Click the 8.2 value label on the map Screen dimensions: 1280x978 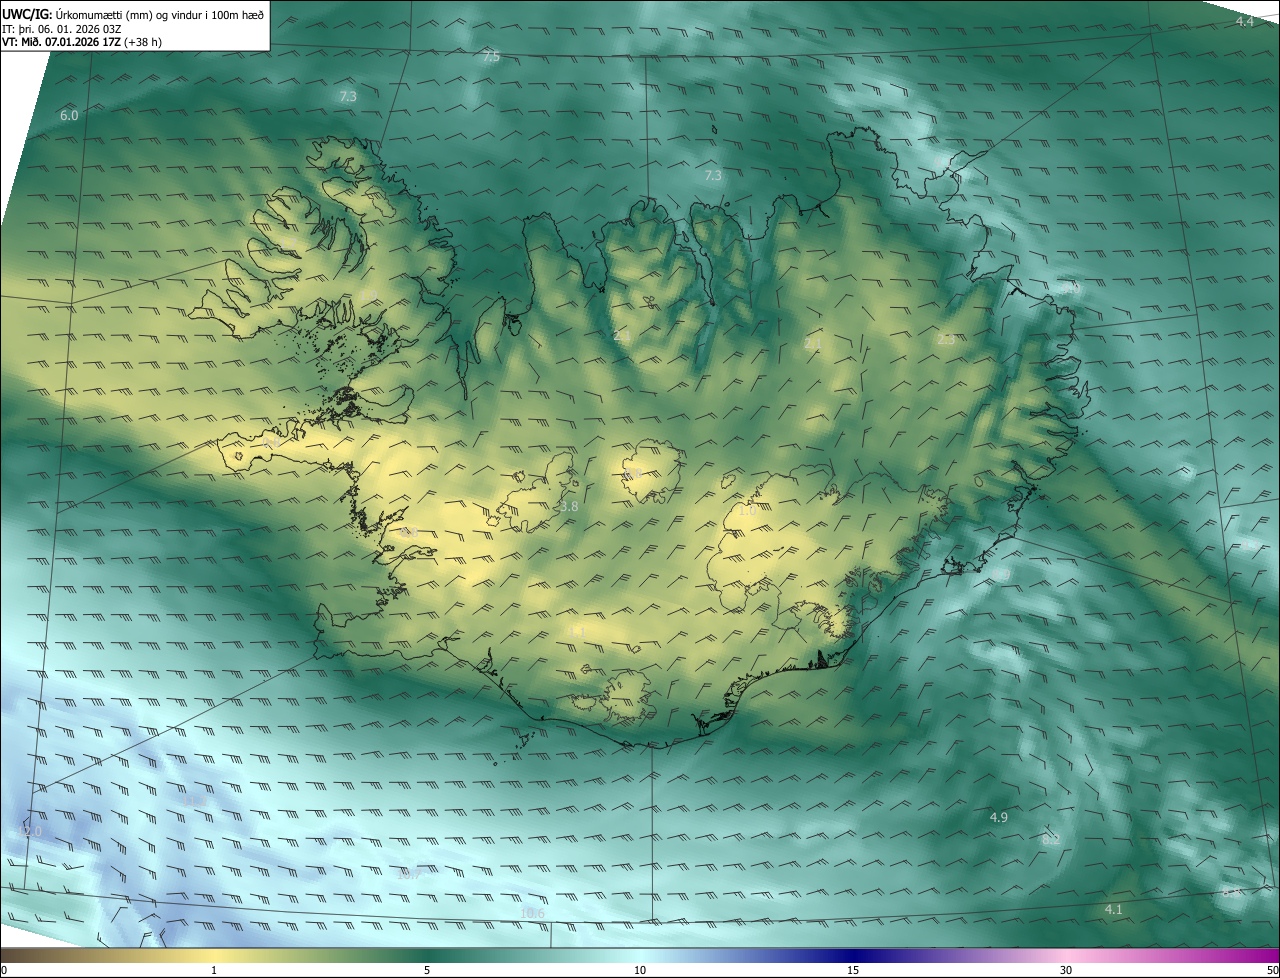click(1051, 840)
